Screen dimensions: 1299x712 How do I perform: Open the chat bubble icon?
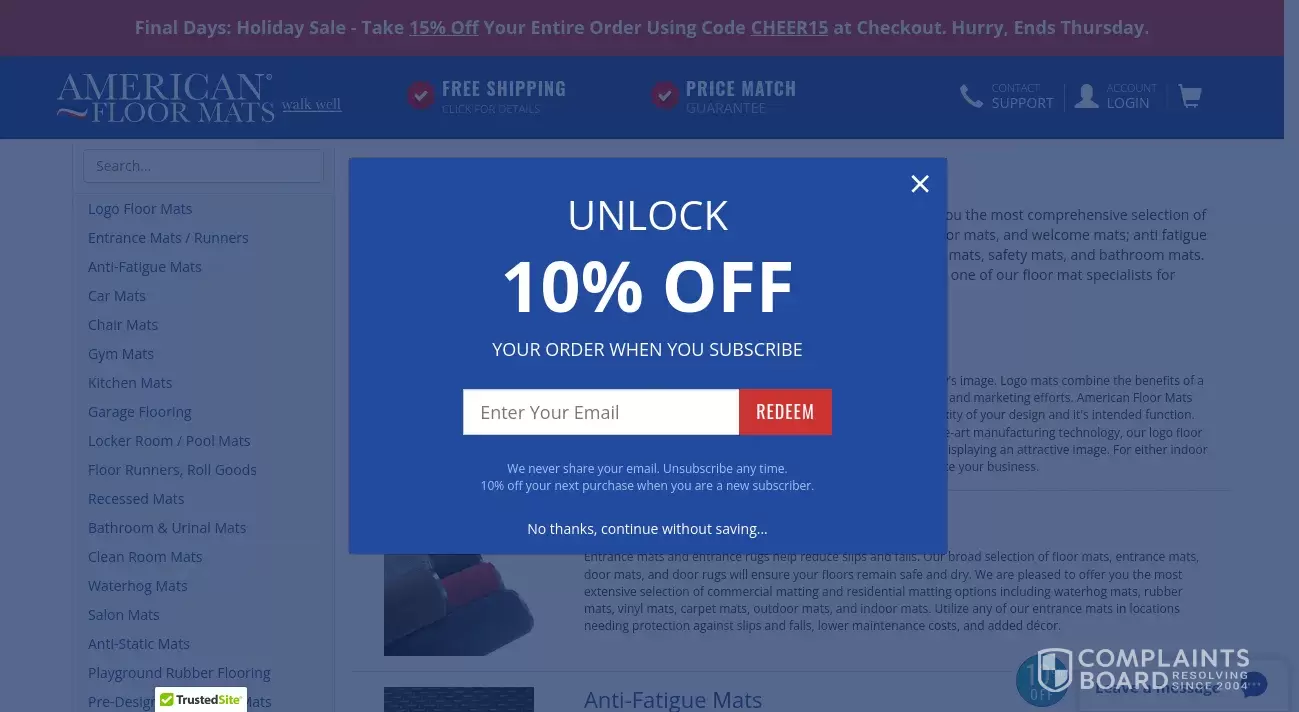tap(1254, 685)
